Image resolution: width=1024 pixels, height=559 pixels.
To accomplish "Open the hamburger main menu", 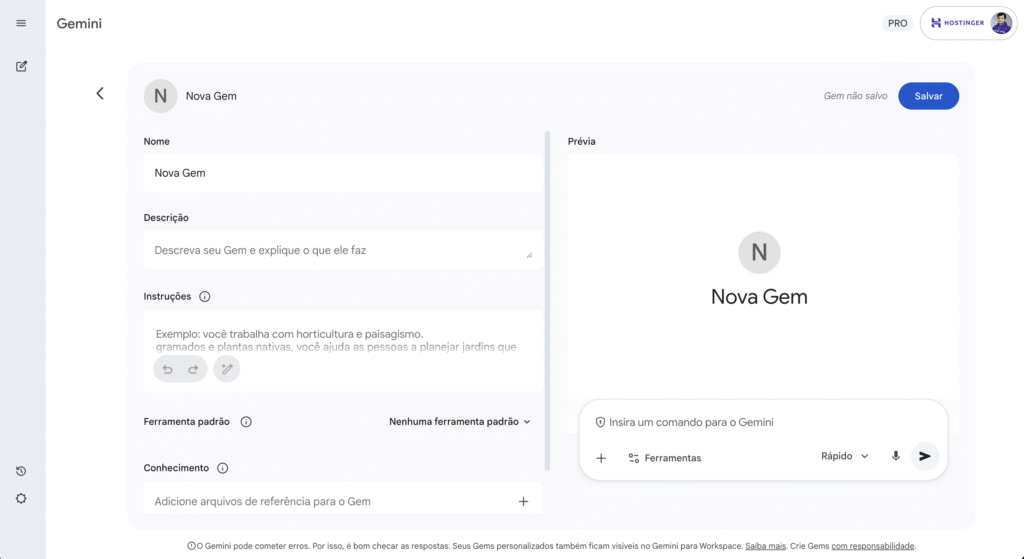I will pos(21,24).
